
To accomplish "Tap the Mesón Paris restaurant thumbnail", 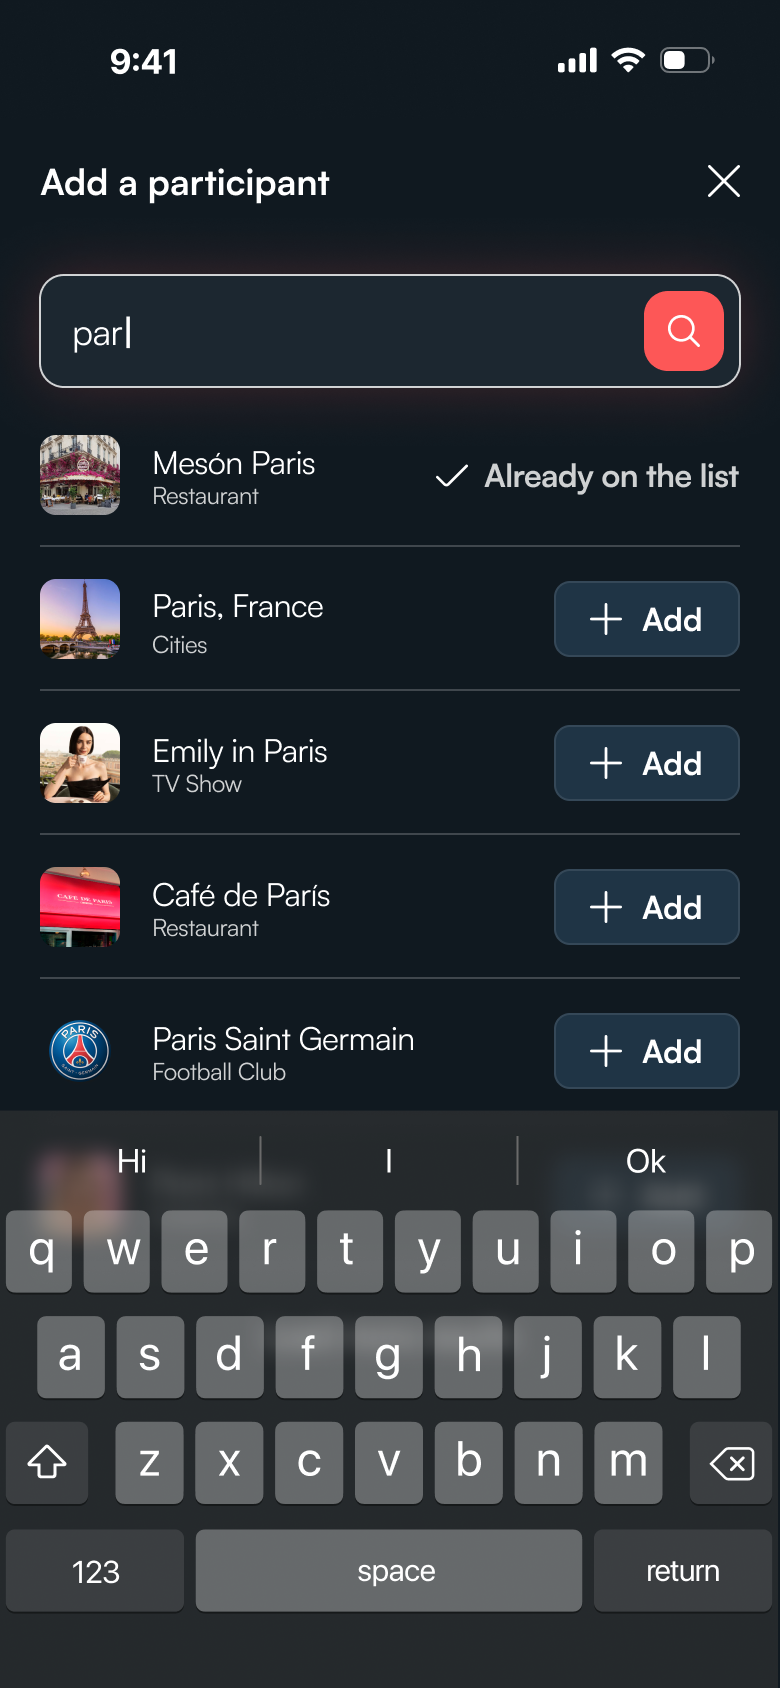I will 80,475.
